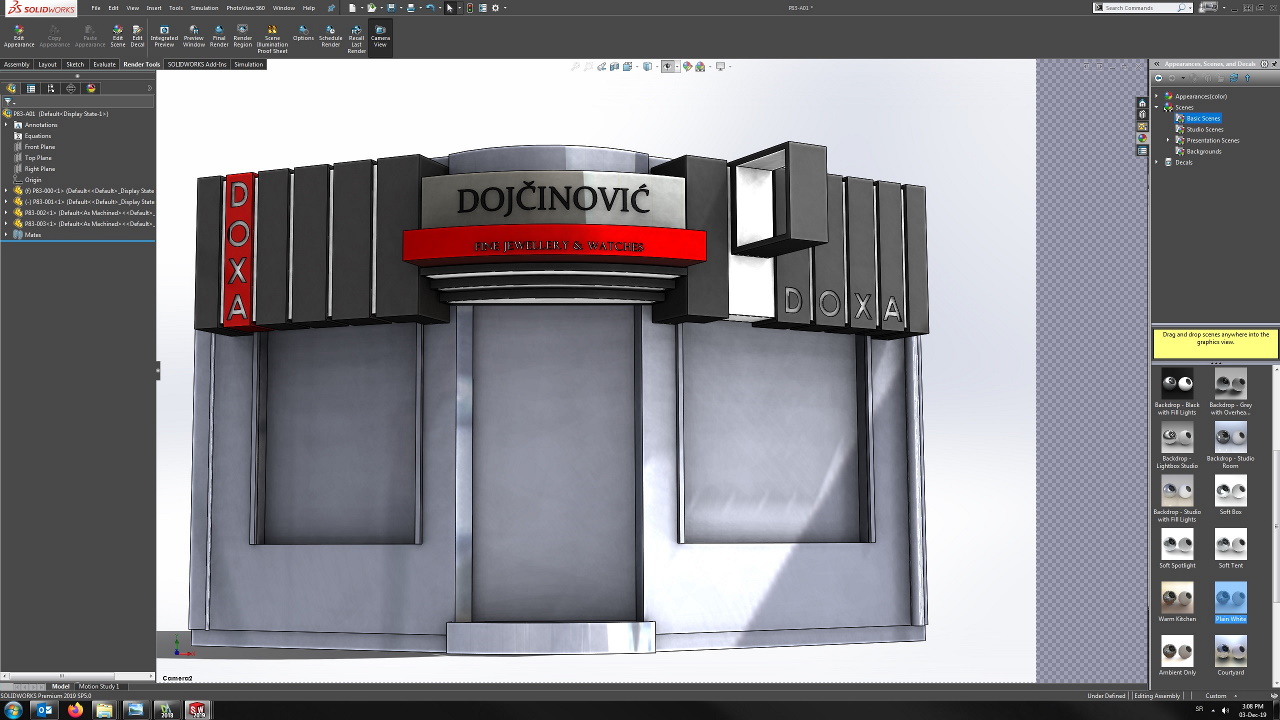Click the Edit Appearance tool

click(x=18, y=36)
